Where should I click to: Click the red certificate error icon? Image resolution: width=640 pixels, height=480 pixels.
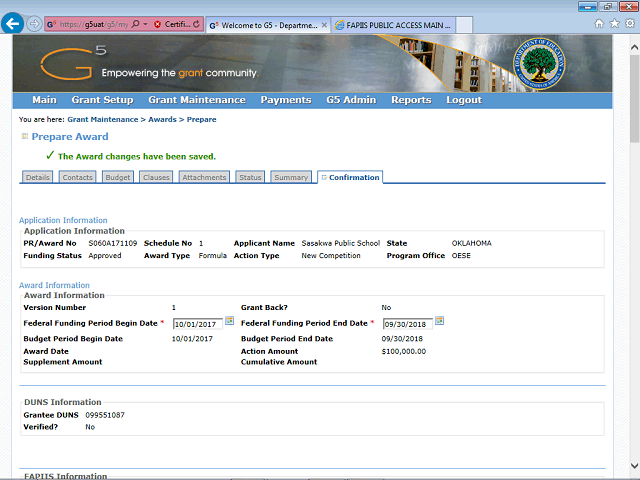pos(158,24)
